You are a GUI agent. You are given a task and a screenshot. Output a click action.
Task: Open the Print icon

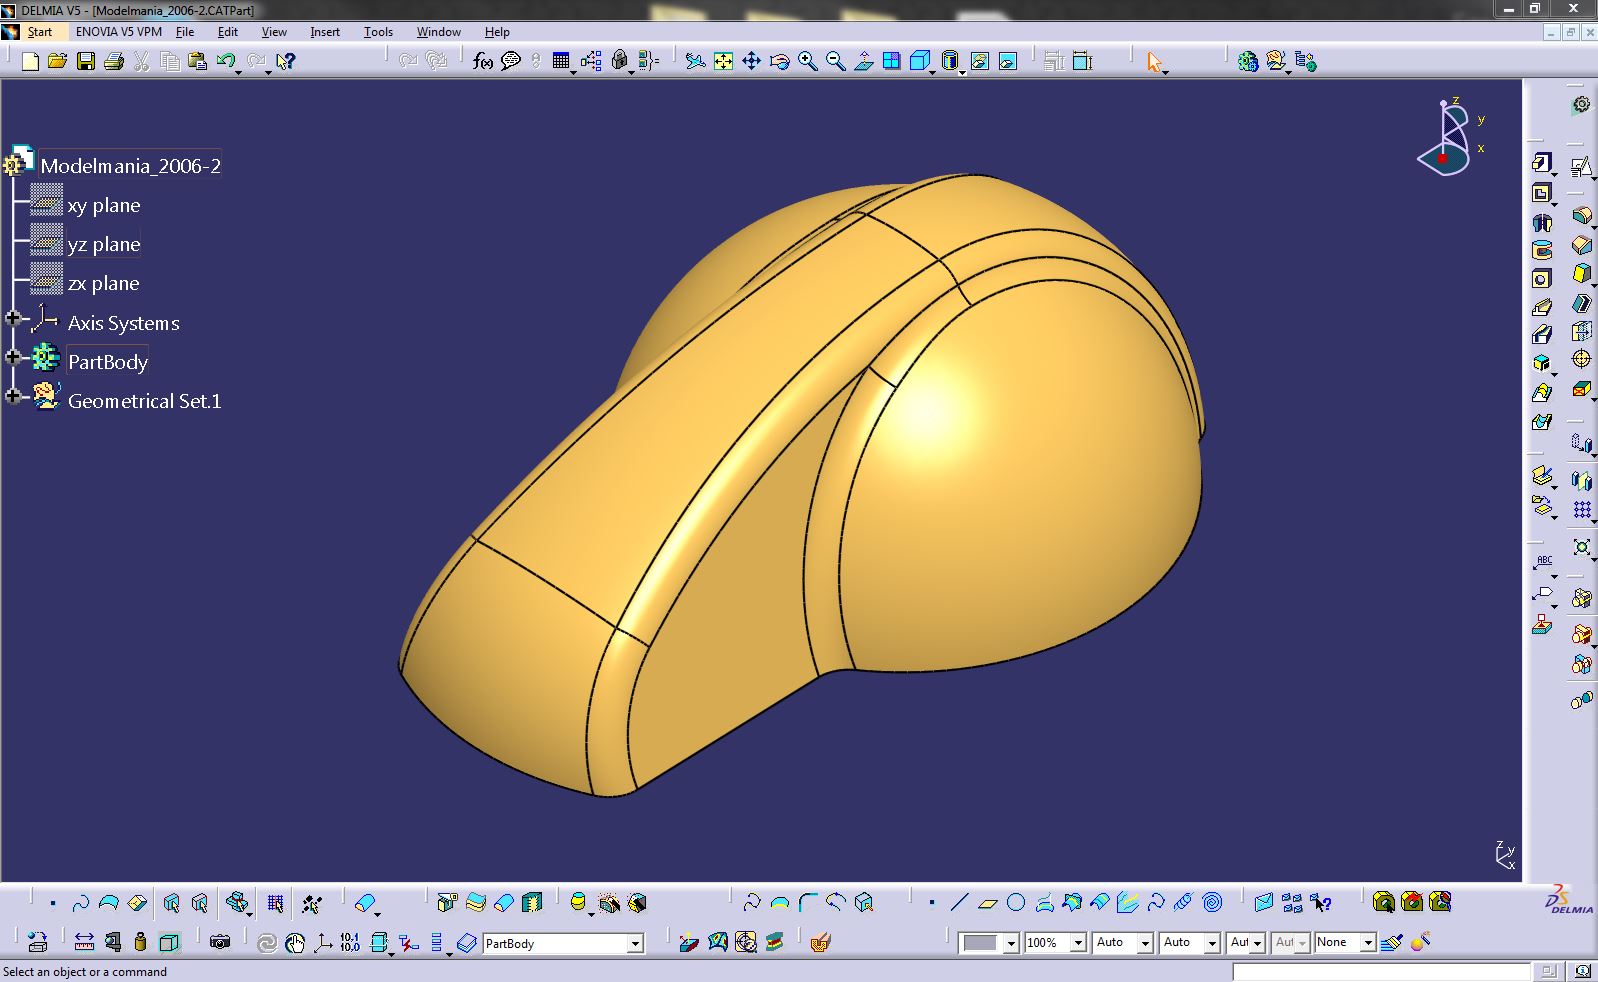[114, 62]
